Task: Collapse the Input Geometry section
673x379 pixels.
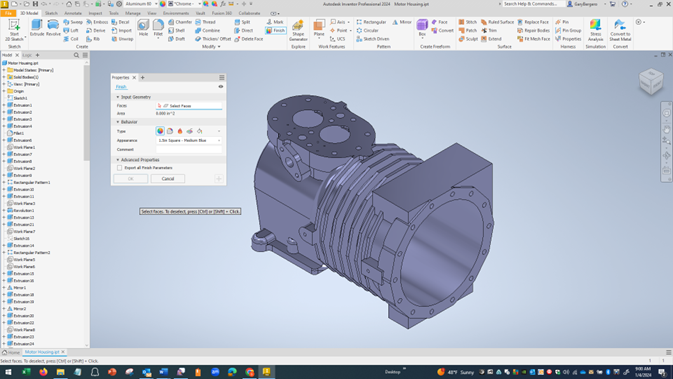Action: (x=118, y=97)
